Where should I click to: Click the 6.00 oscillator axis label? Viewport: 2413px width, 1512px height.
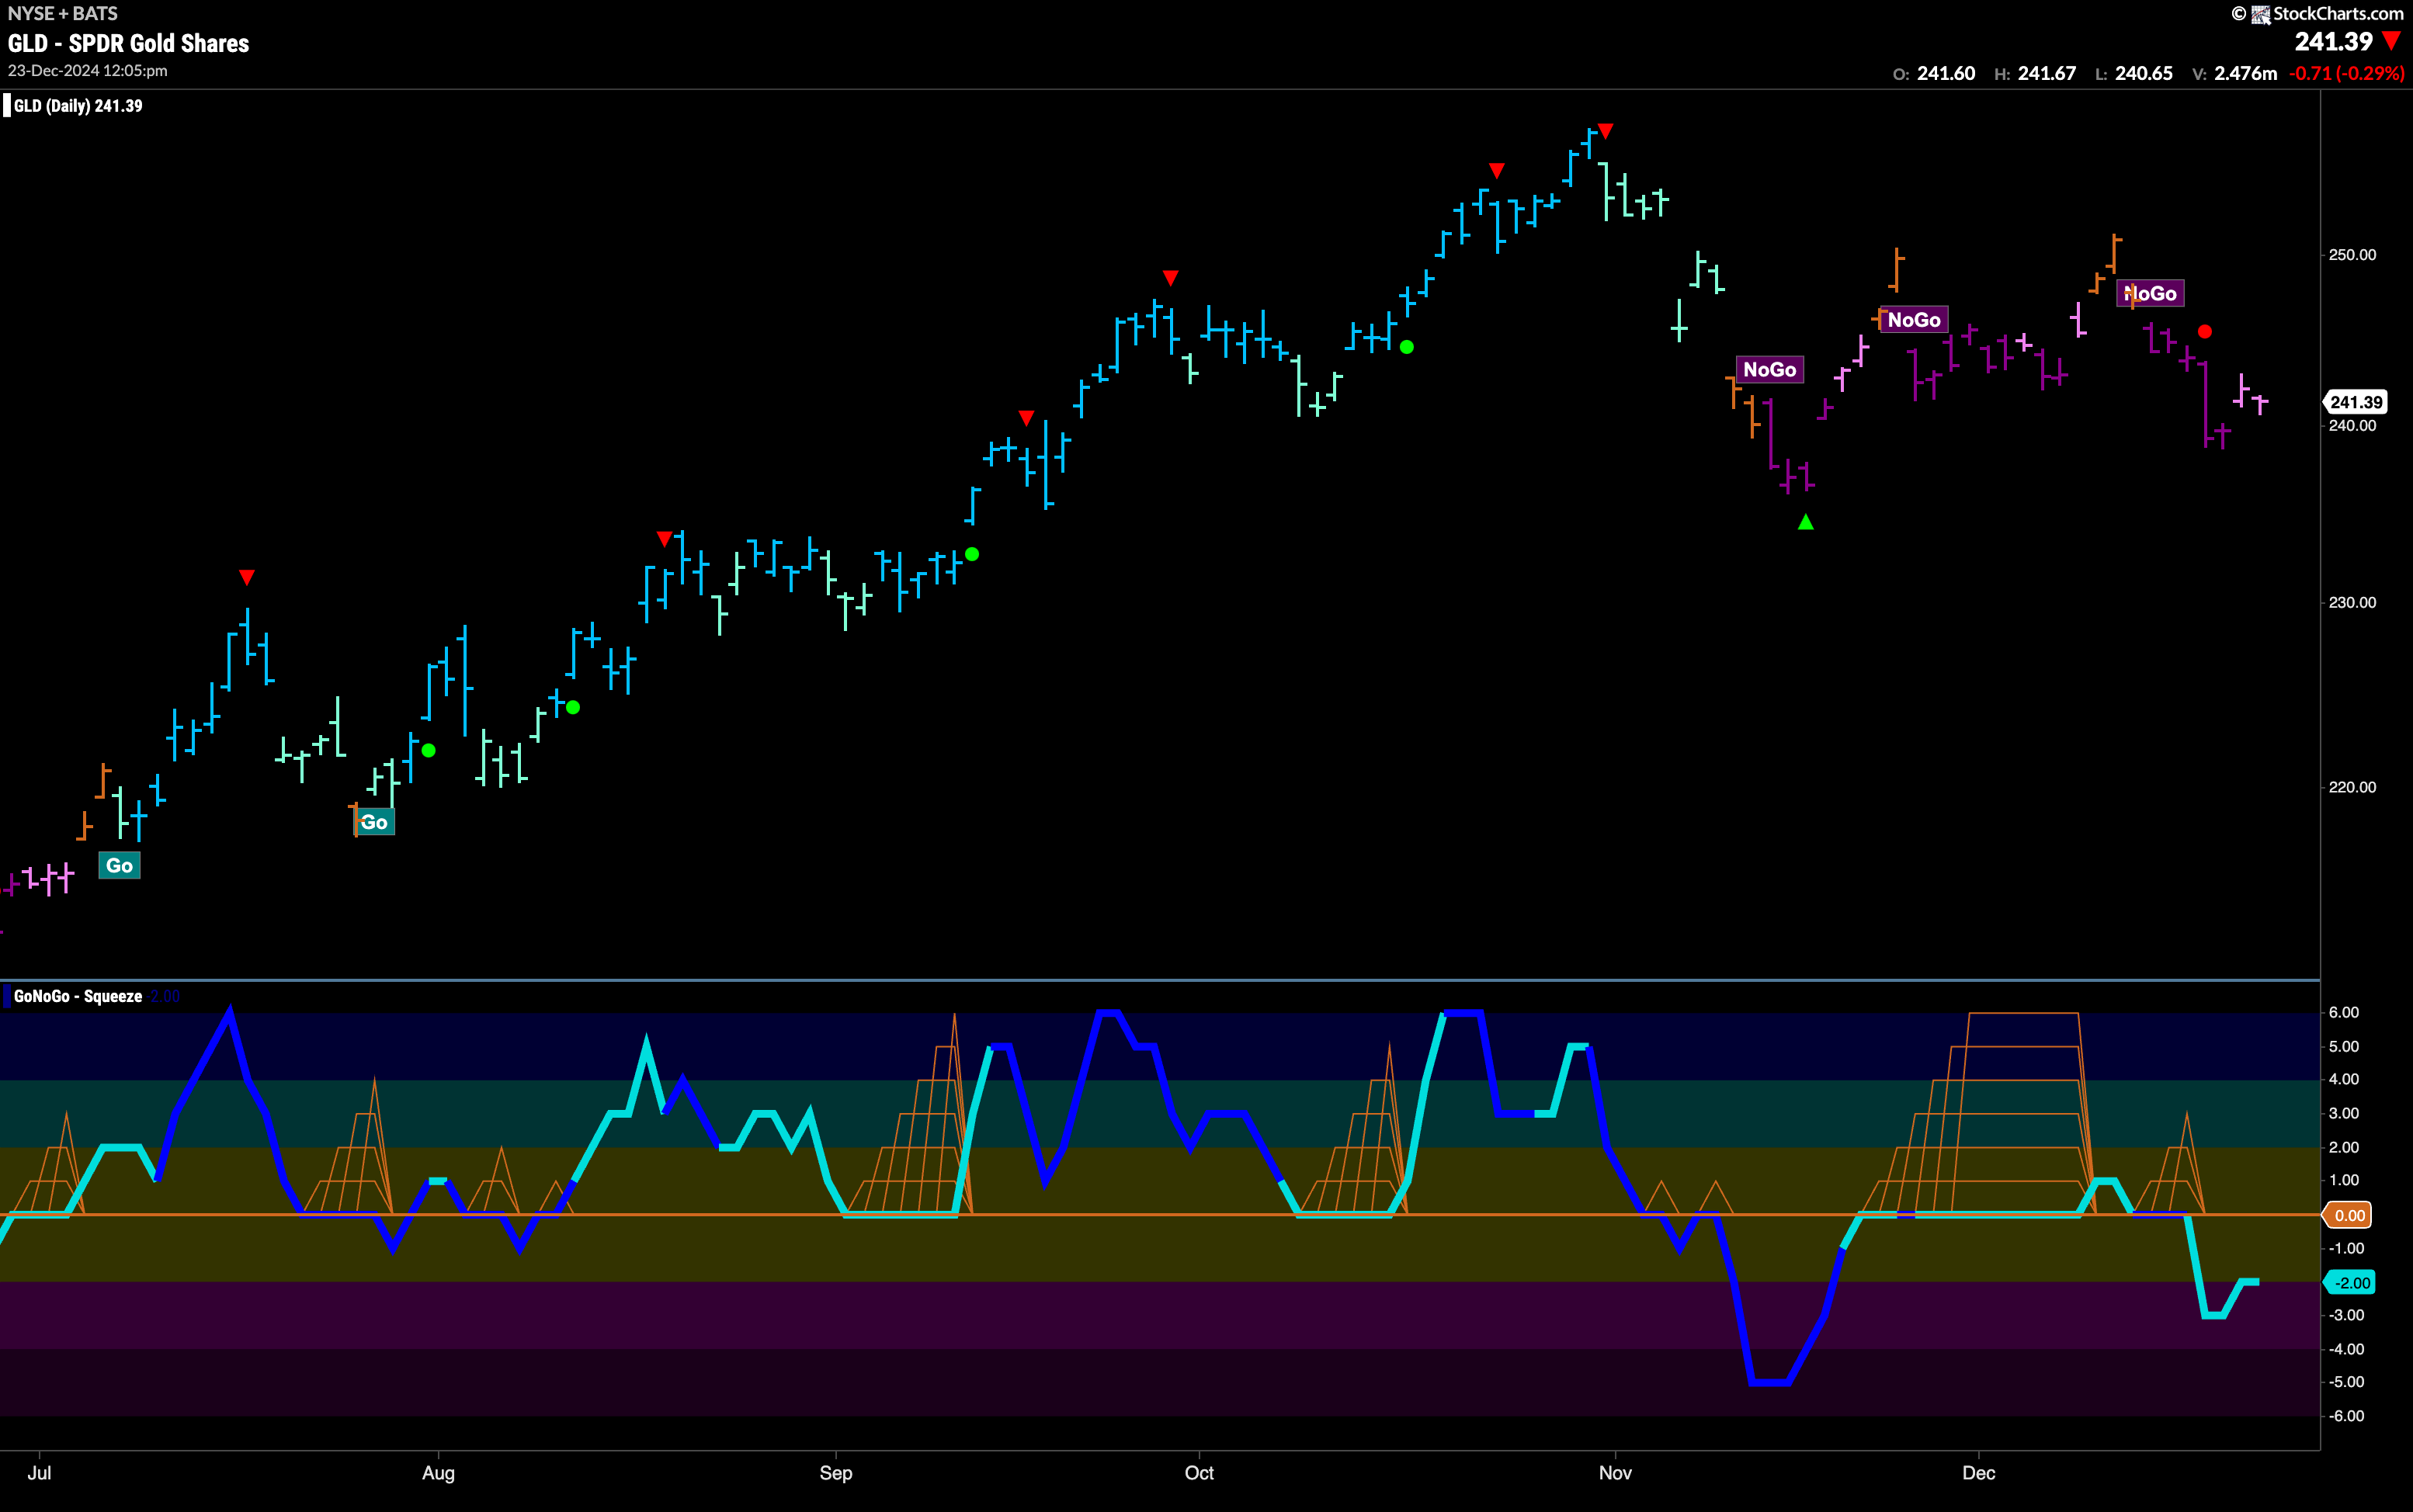click(2344, 1012)
